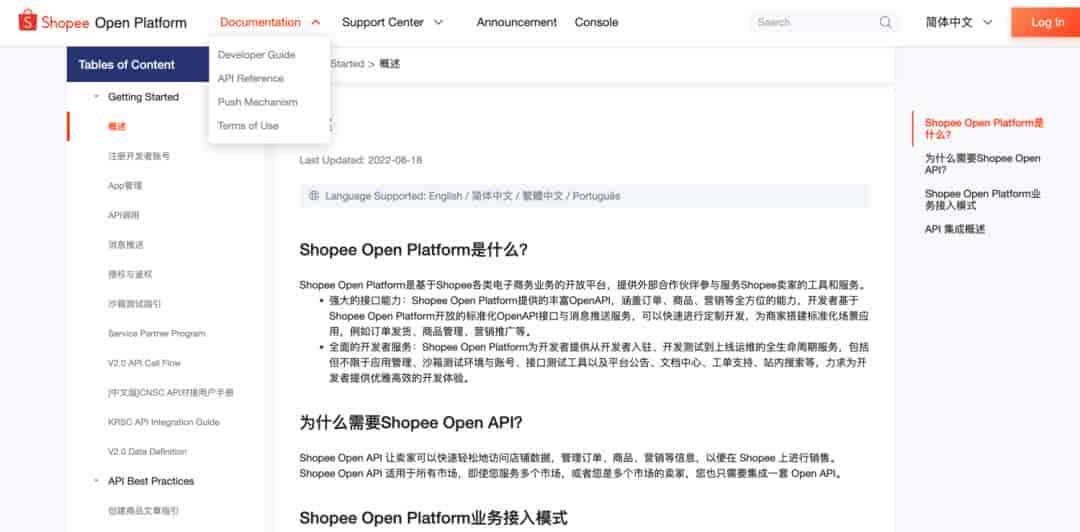
Task: Click the globe icon beside Language Supported
Action: [x=314, y=196]
